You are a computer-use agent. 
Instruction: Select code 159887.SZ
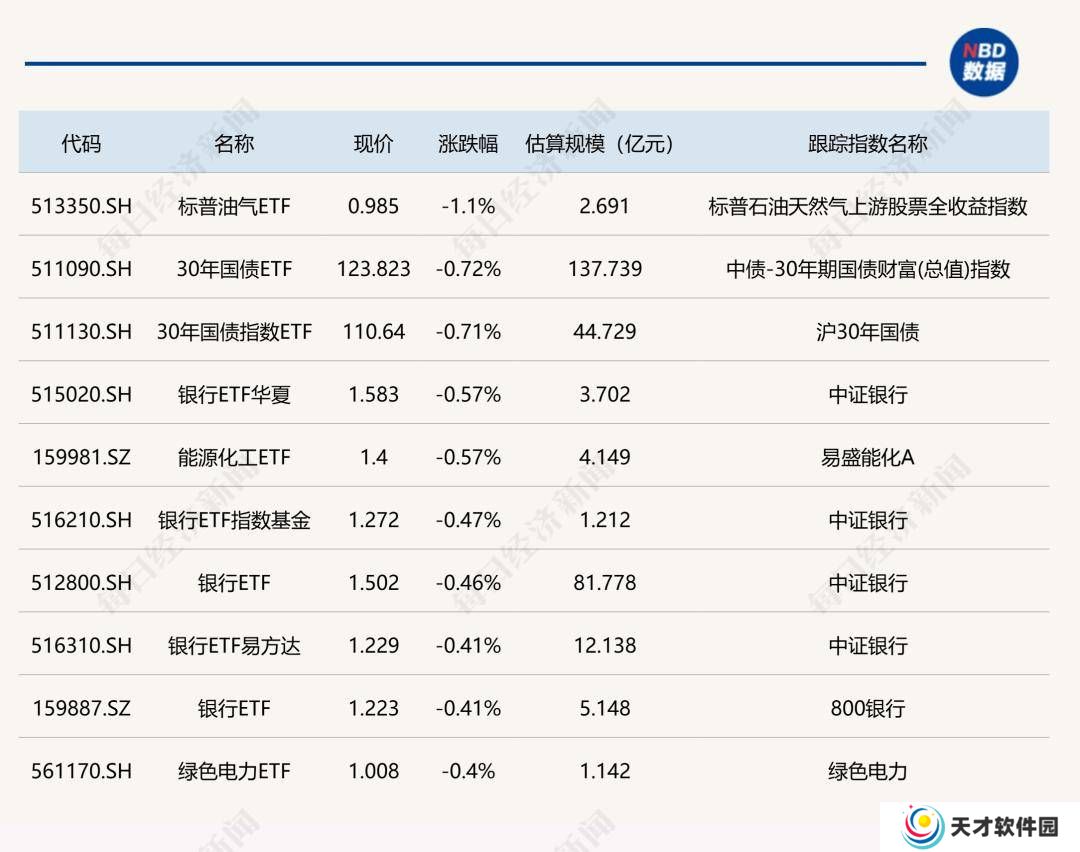pos(81,708)
